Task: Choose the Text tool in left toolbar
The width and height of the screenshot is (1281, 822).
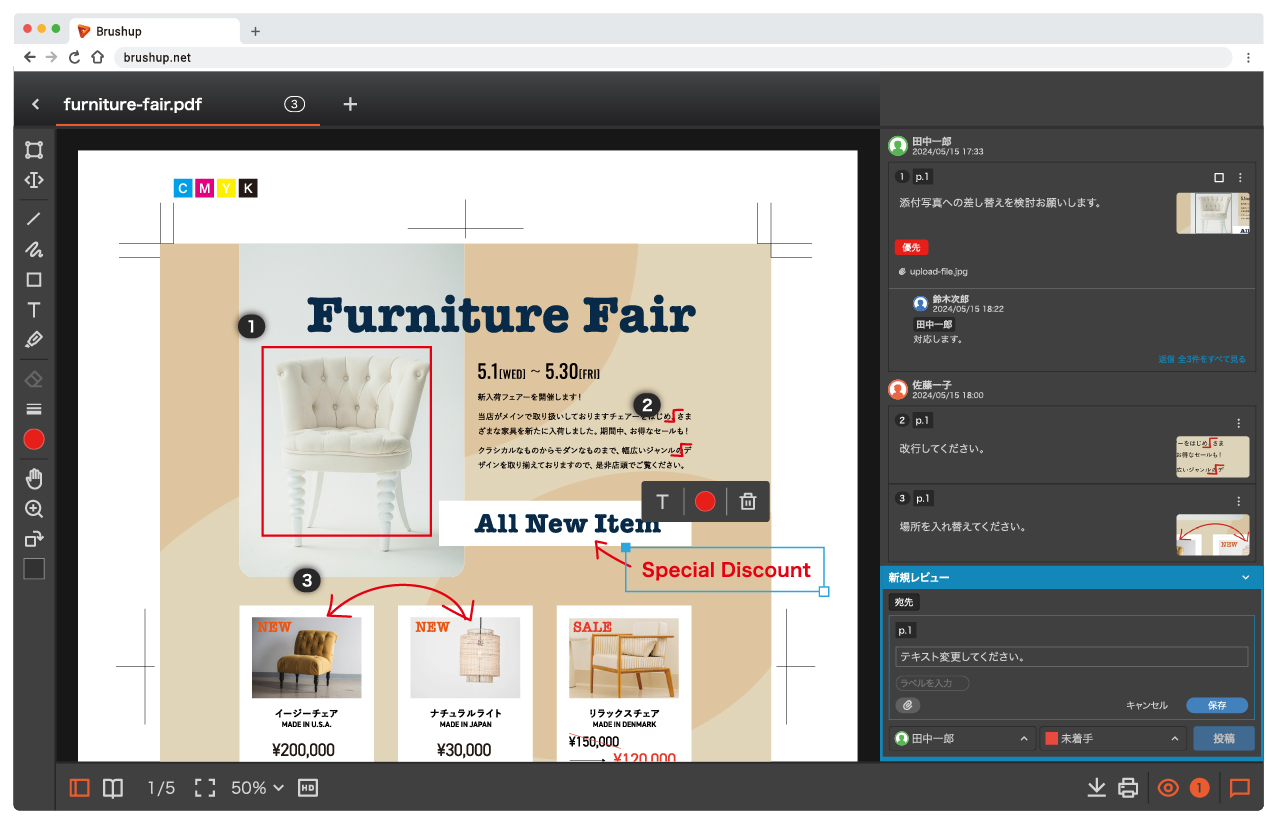Action: 34,310
